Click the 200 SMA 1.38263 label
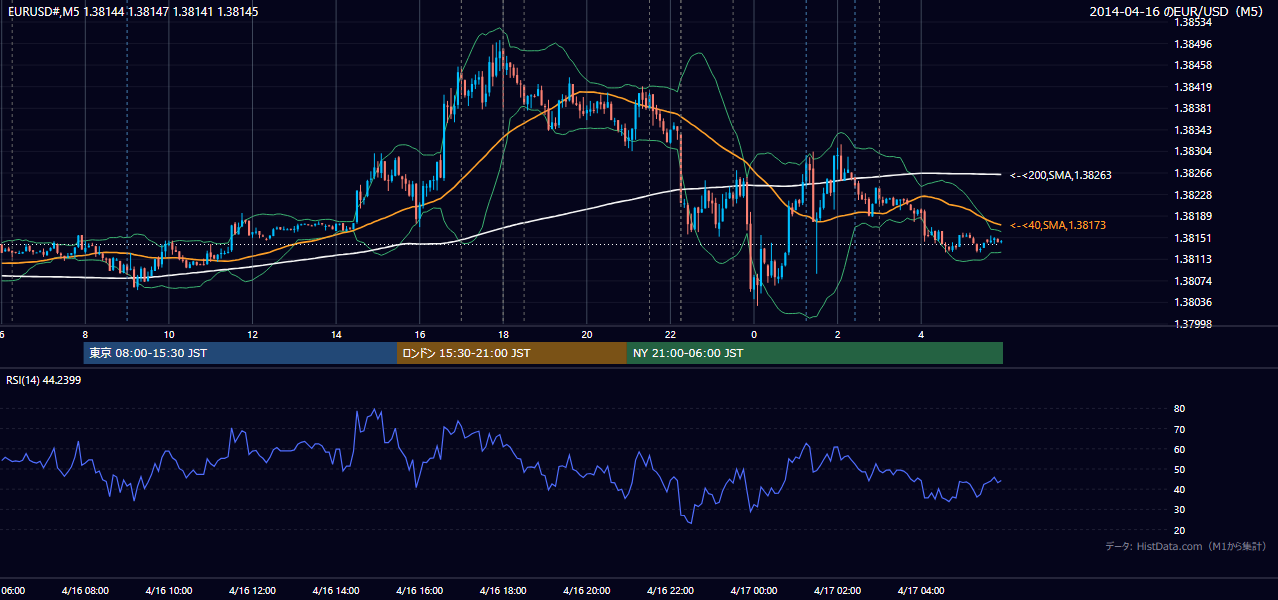 coord(1061,175)
